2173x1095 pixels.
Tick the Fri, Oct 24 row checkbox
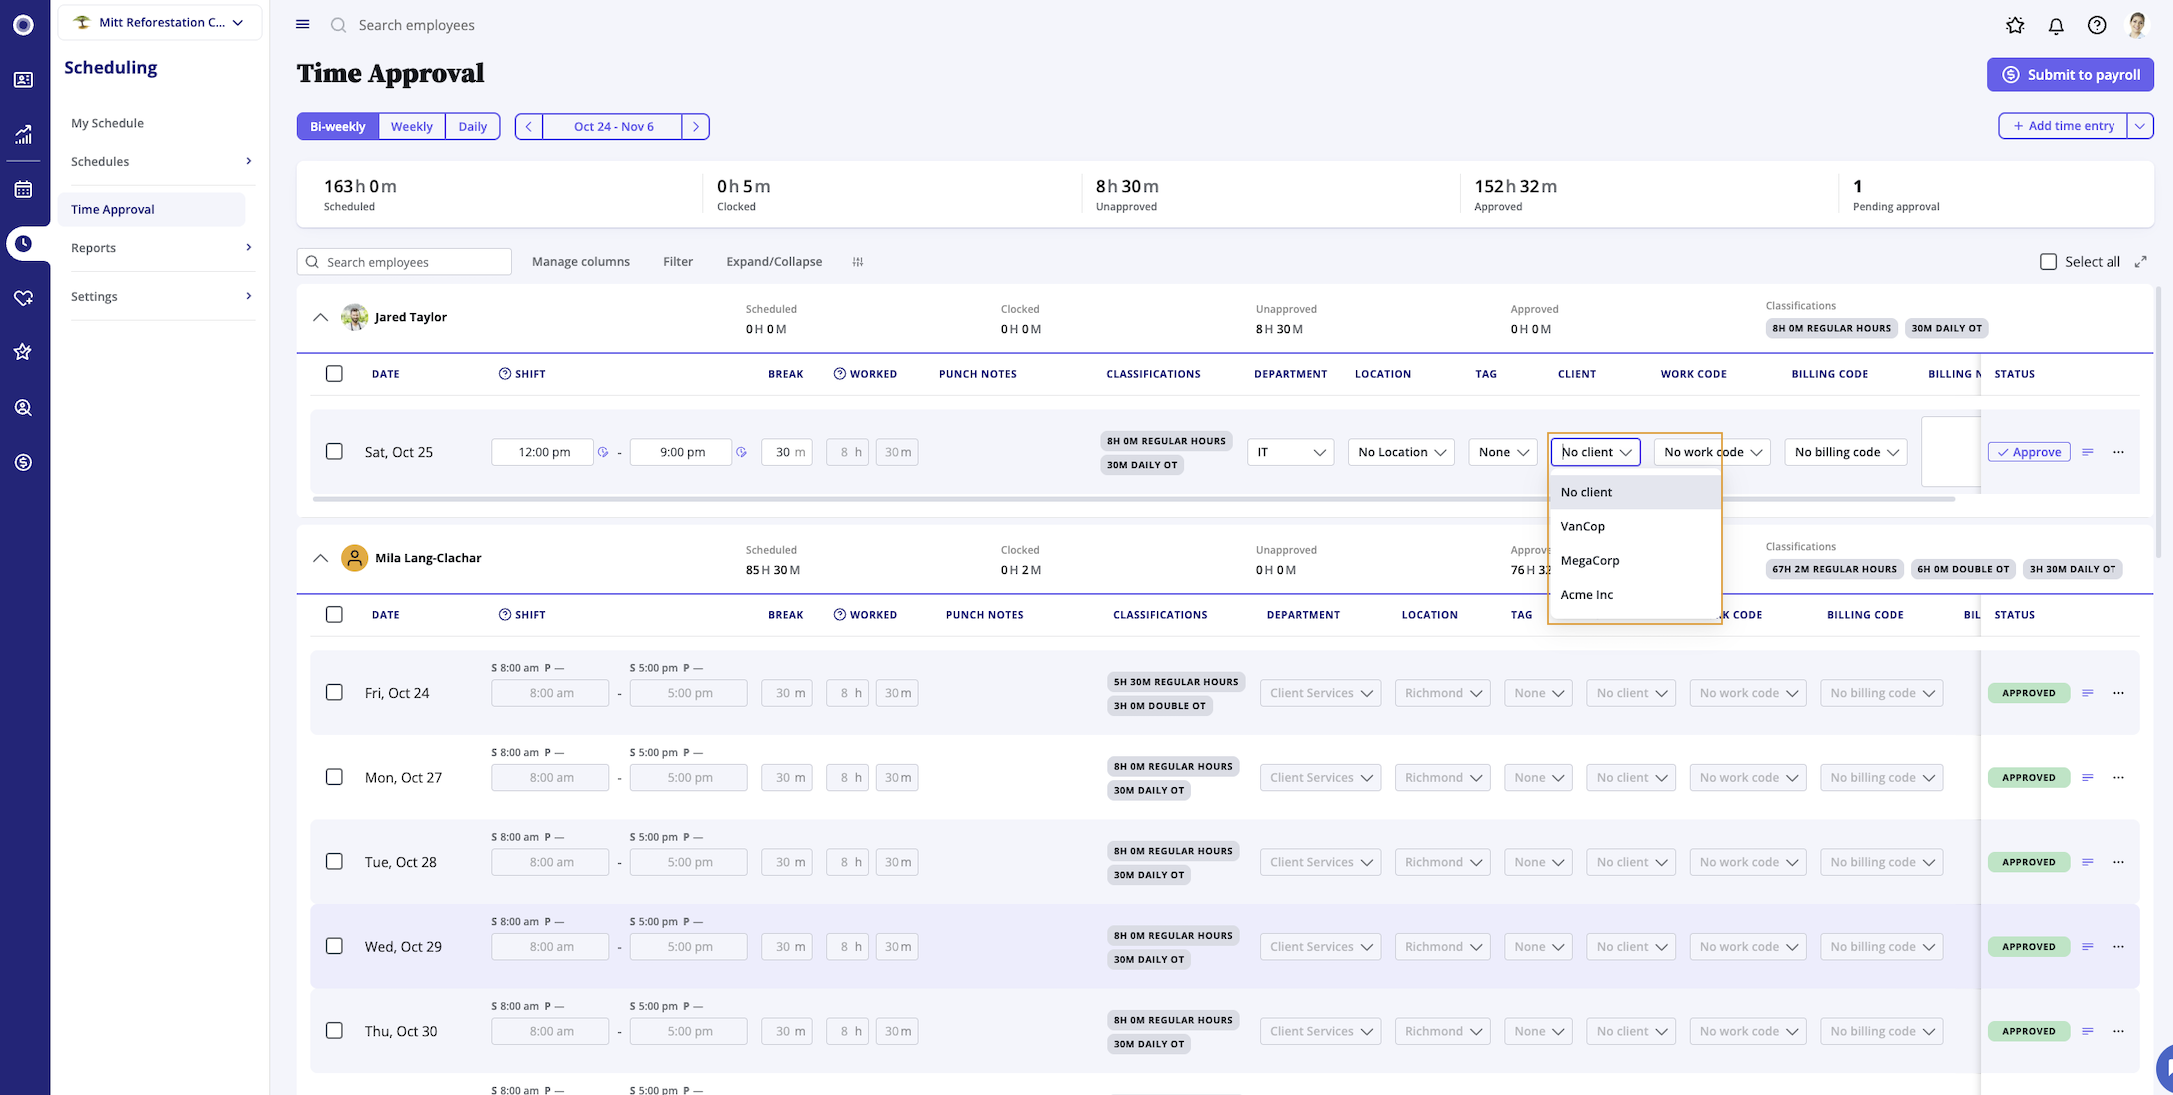(334, 692)
